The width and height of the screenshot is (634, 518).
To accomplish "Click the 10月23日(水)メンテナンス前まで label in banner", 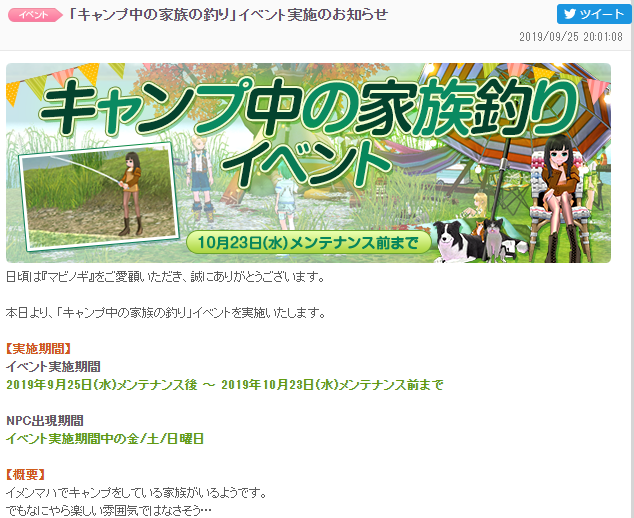I will coord(309,243).
